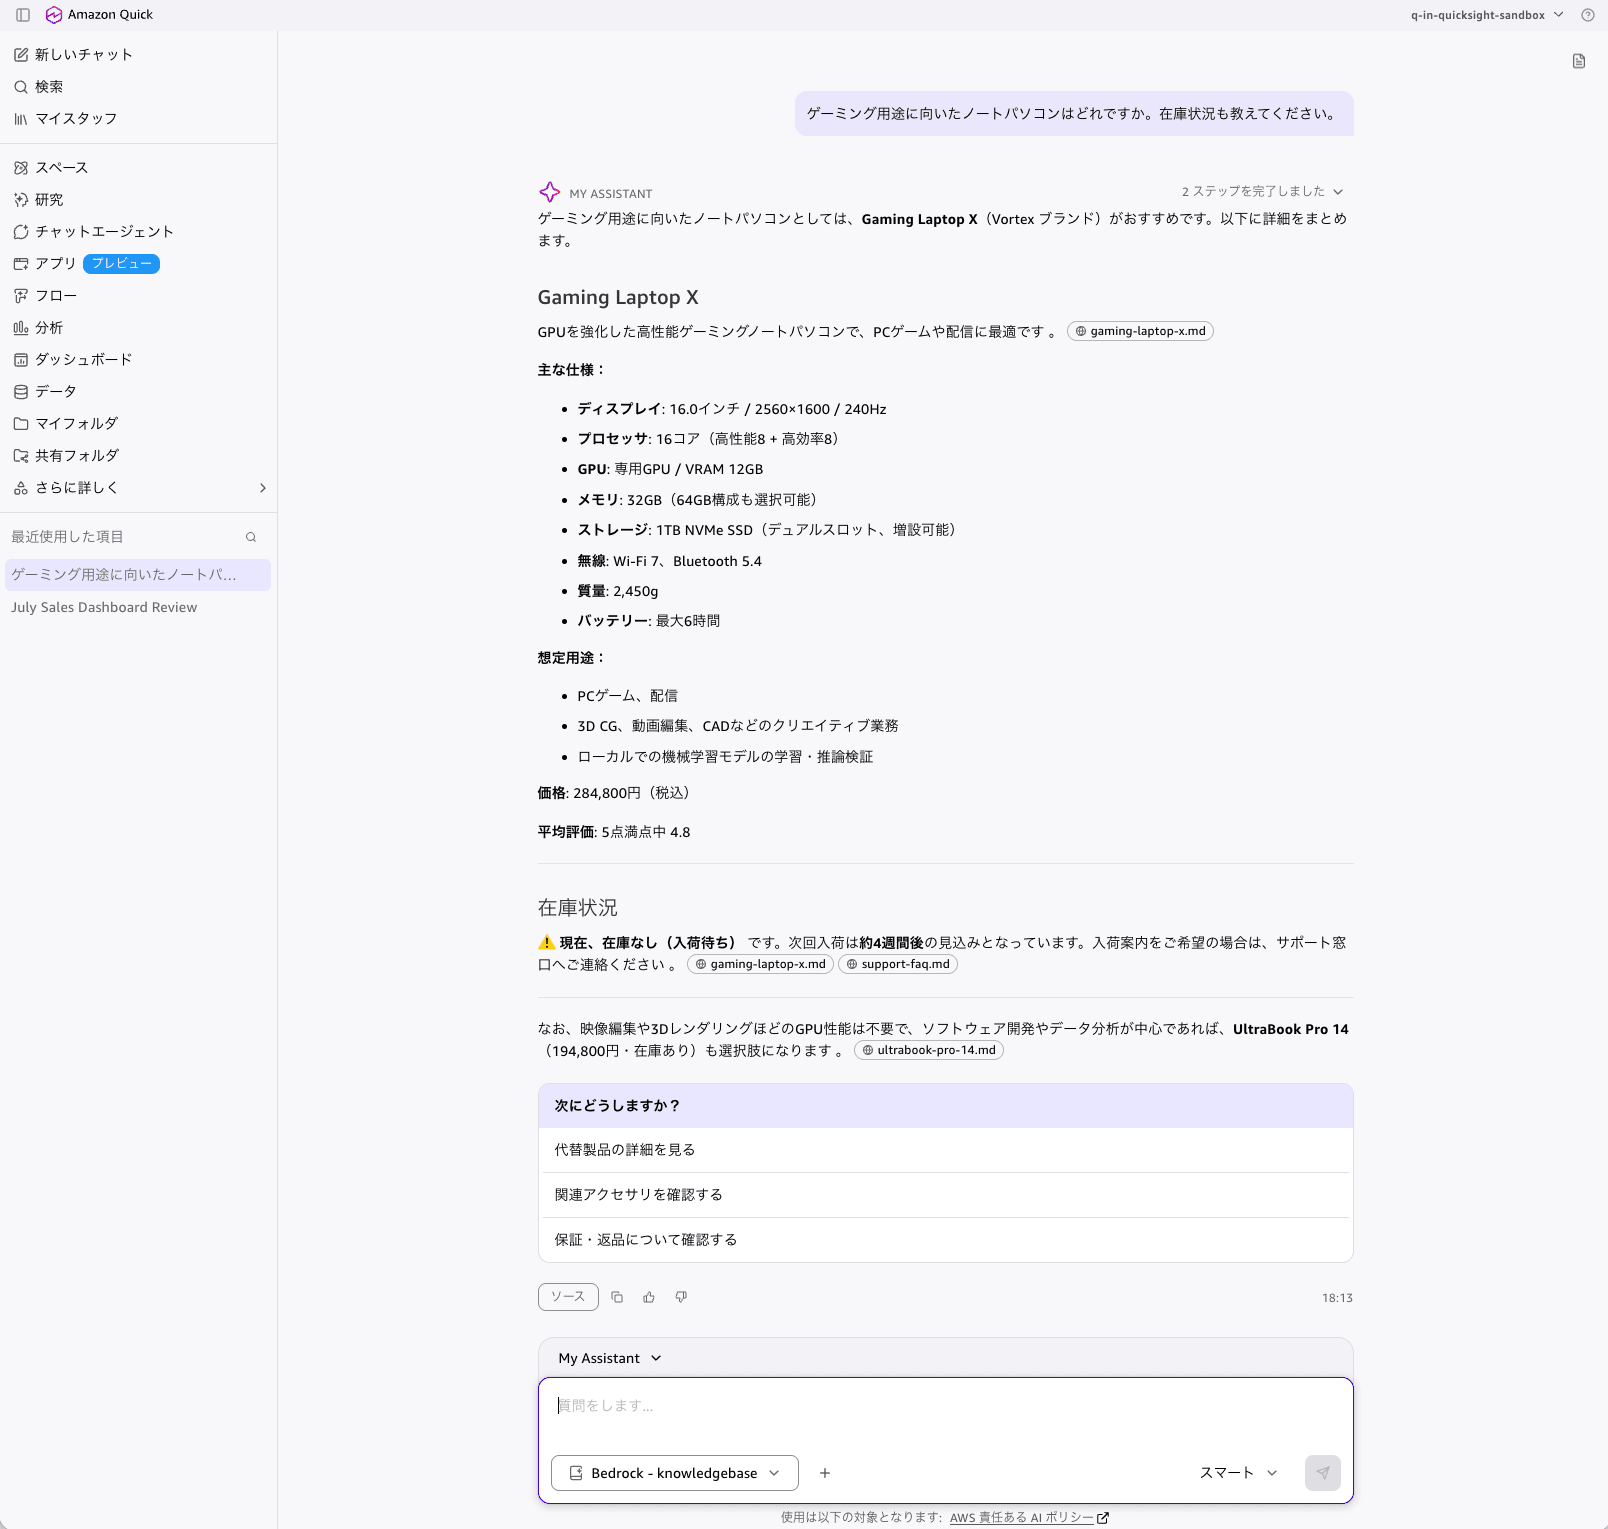Select 代替製品の詳細を見る suggestion
1608x1529 pixels.
point(945,1150)
